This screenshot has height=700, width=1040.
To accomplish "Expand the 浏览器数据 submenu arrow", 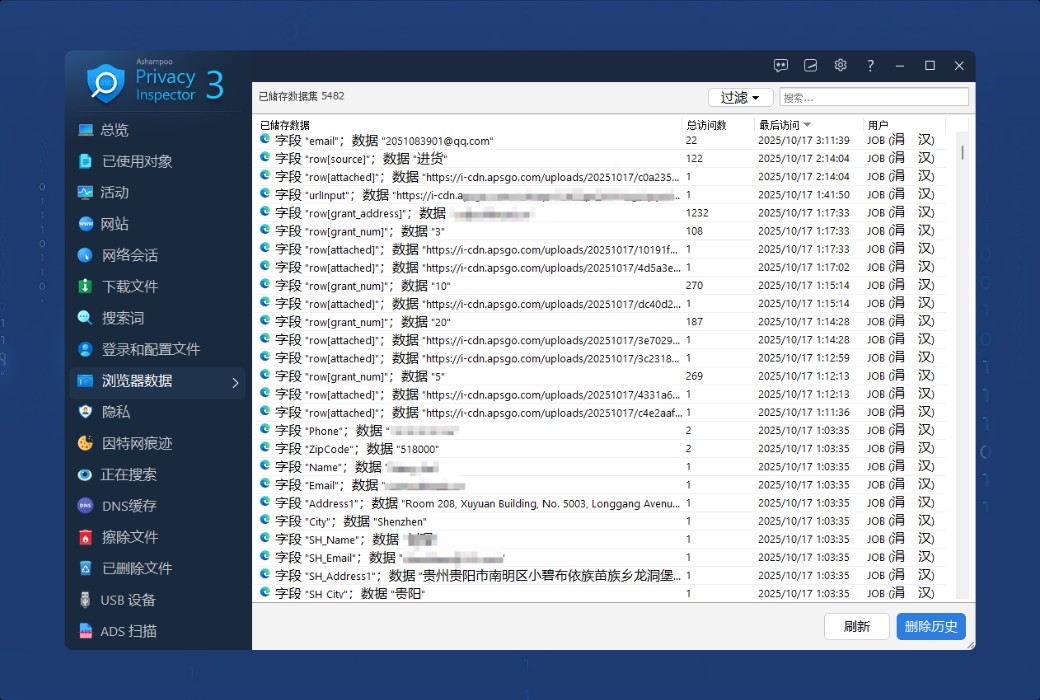I will pos(235,382).
